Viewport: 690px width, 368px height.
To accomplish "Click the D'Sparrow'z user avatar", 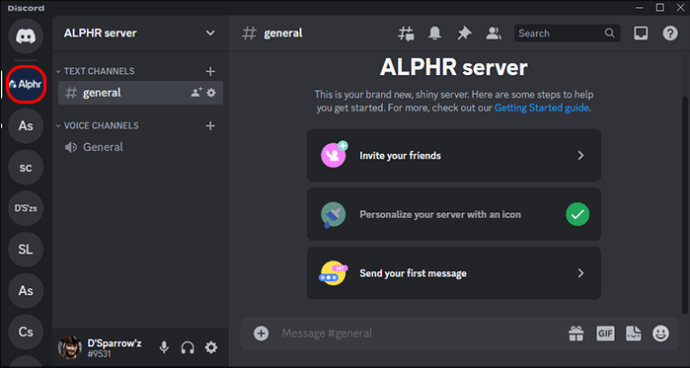I will (x=70, y=348).
